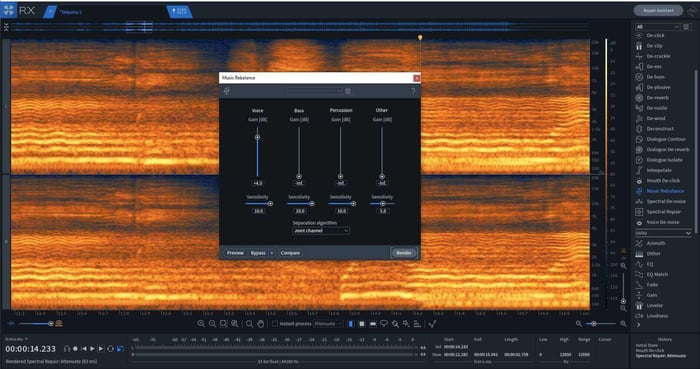Open the Spectral De-noise module

point(666,201)
